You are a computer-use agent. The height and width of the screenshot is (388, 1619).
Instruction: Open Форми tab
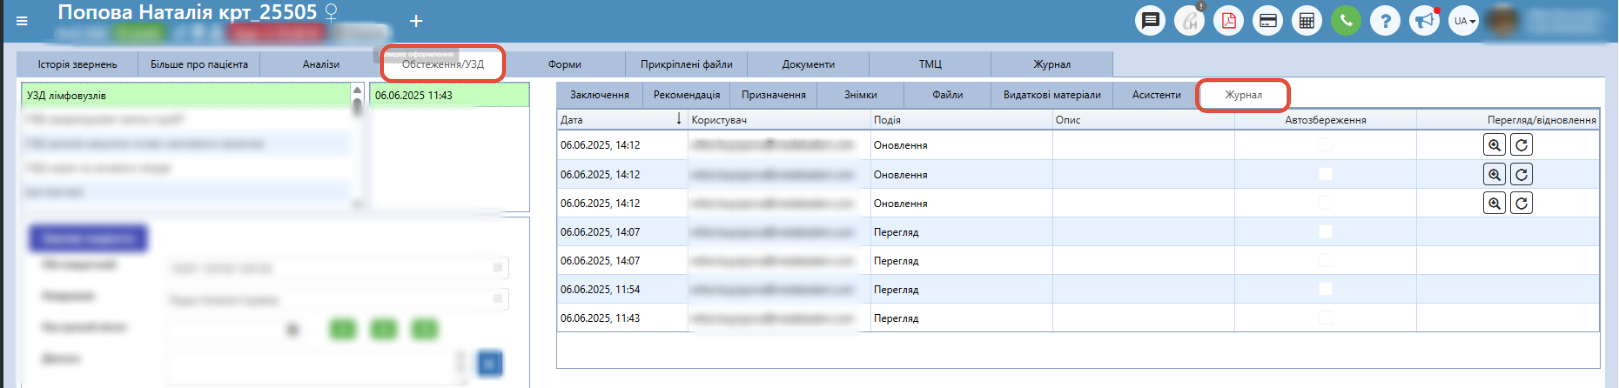point(565,64)
